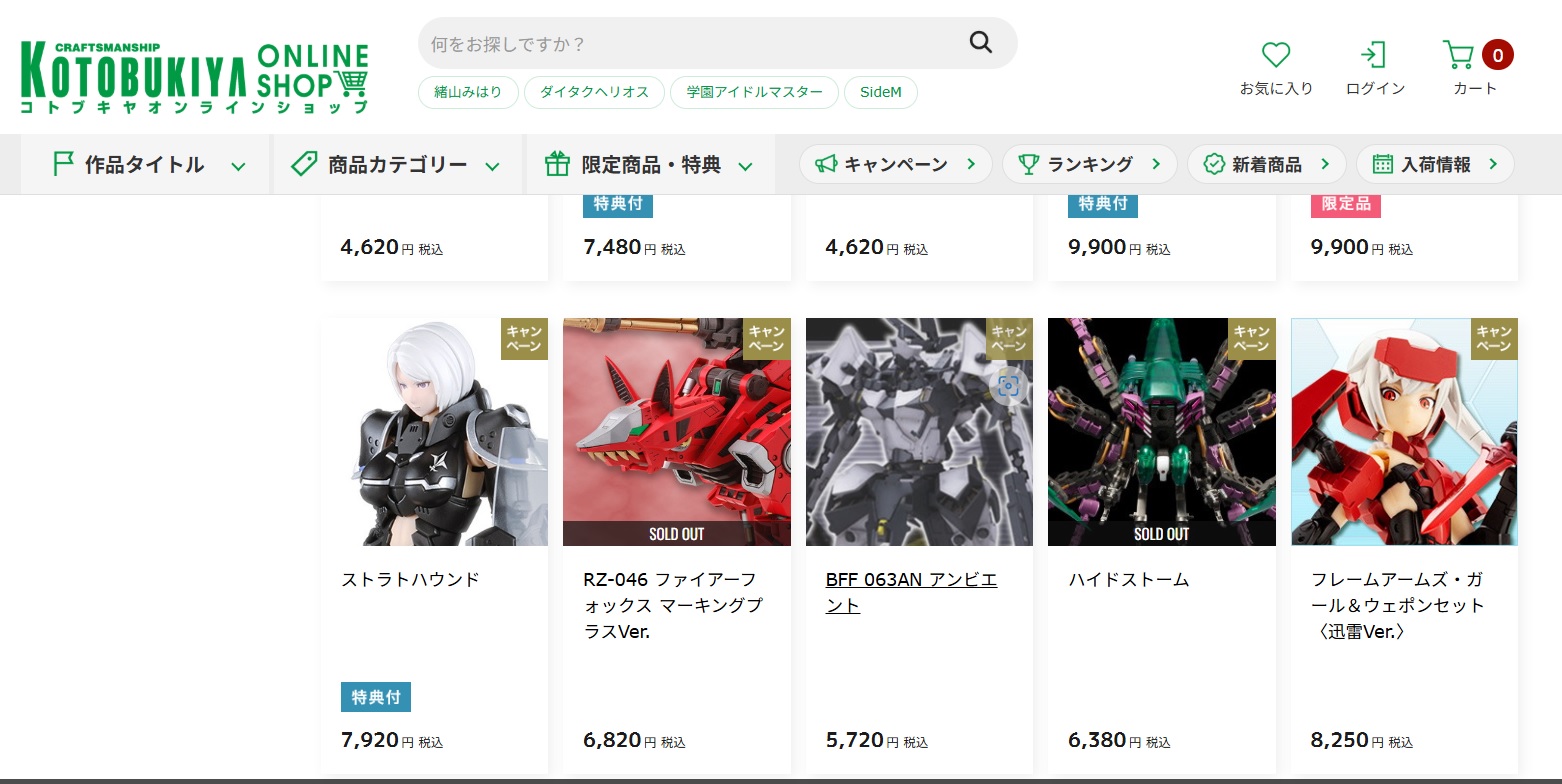Click the お気に入り label
The width and height of the screenshot is (1562, 784).
[1276, 88]
